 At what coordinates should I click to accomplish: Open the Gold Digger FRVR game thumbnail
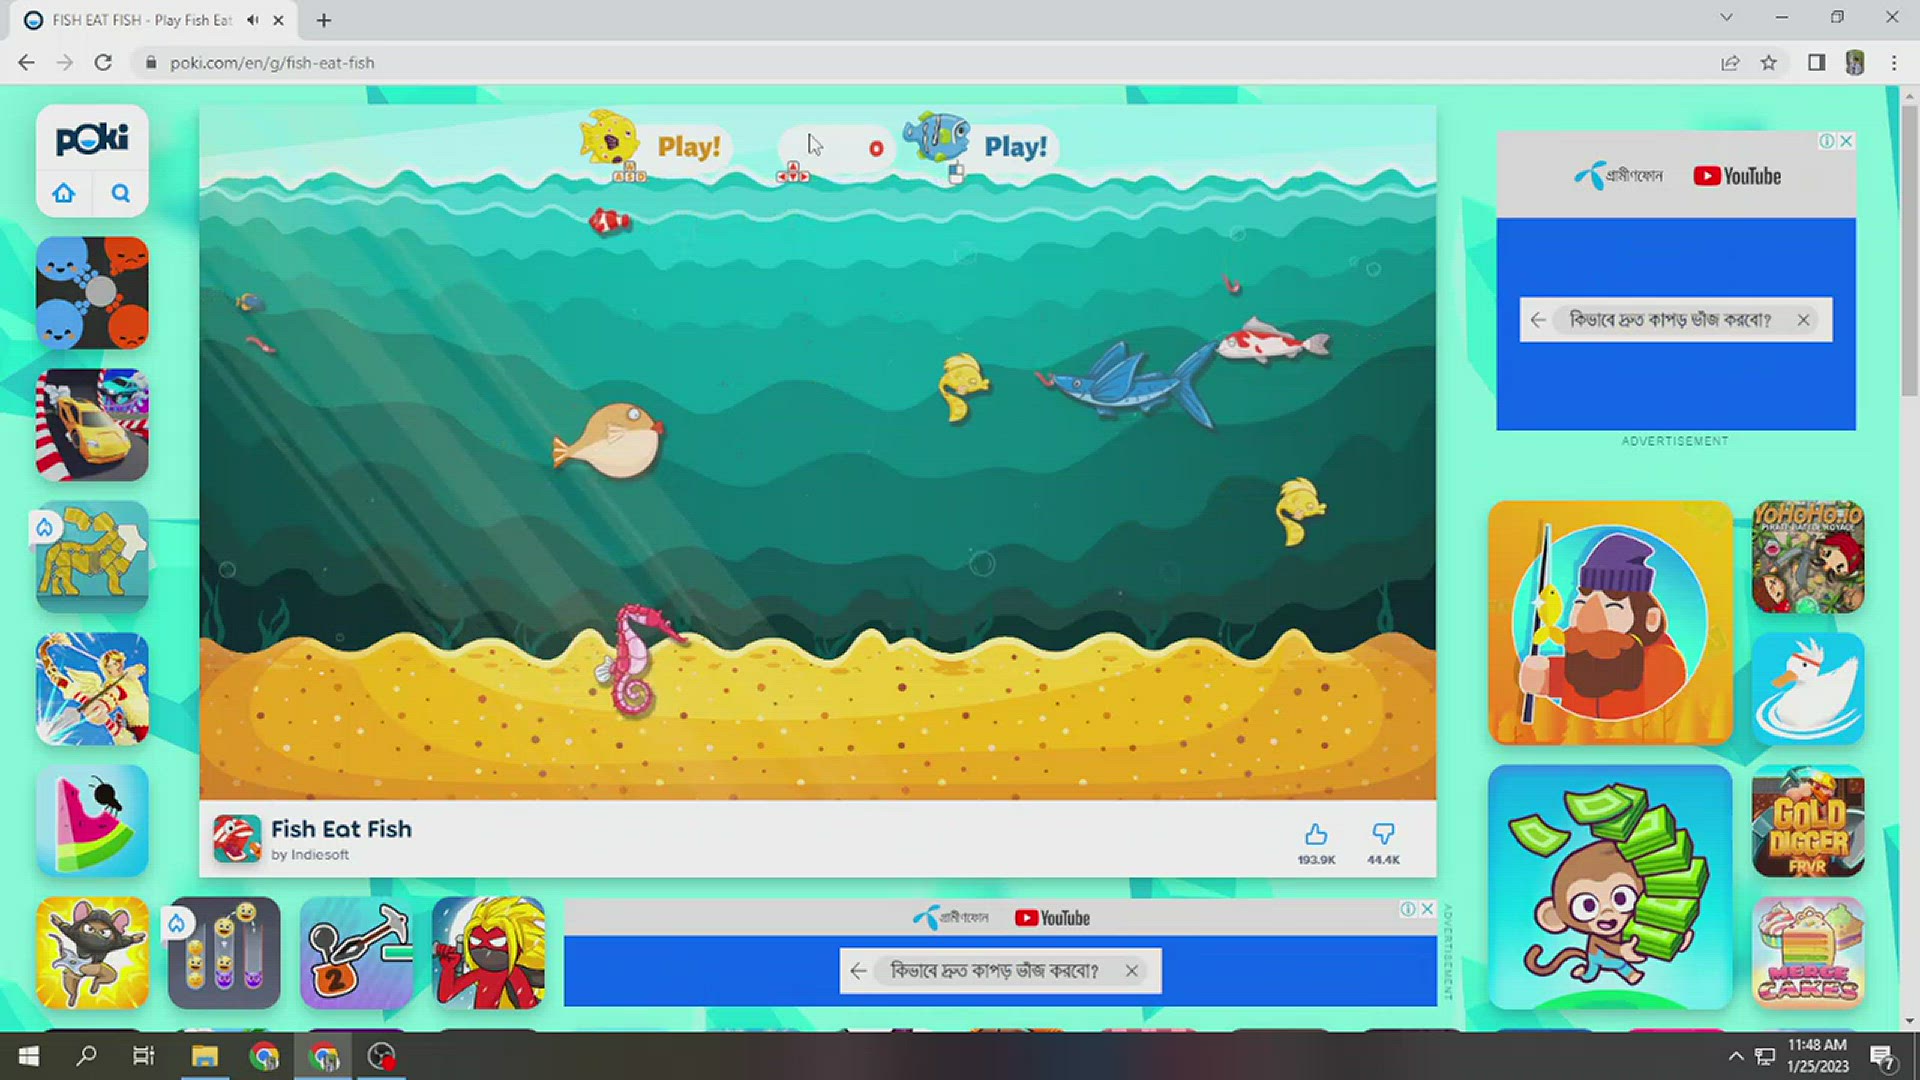pyautogui.click(x=1808, y=822)
